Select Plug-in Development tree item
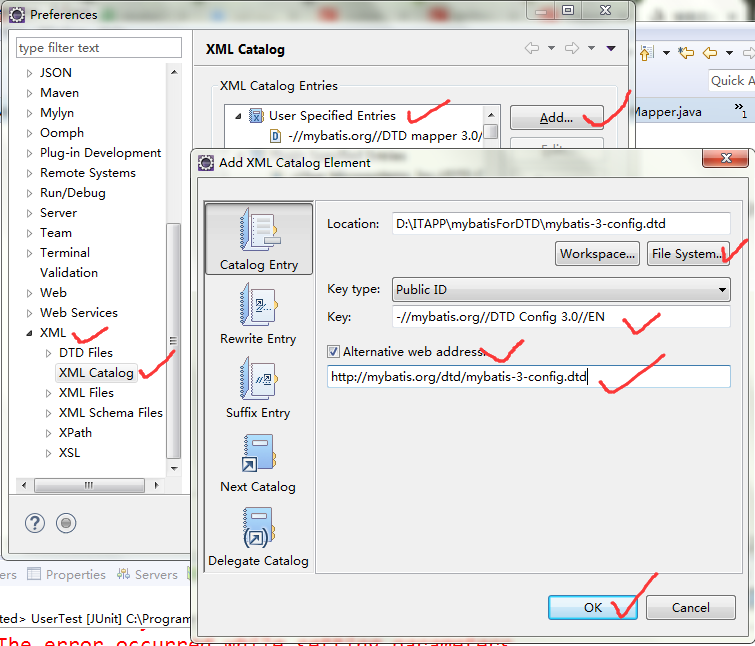The height and width of the screenshot is (646, 755). (x=100, y=153)
